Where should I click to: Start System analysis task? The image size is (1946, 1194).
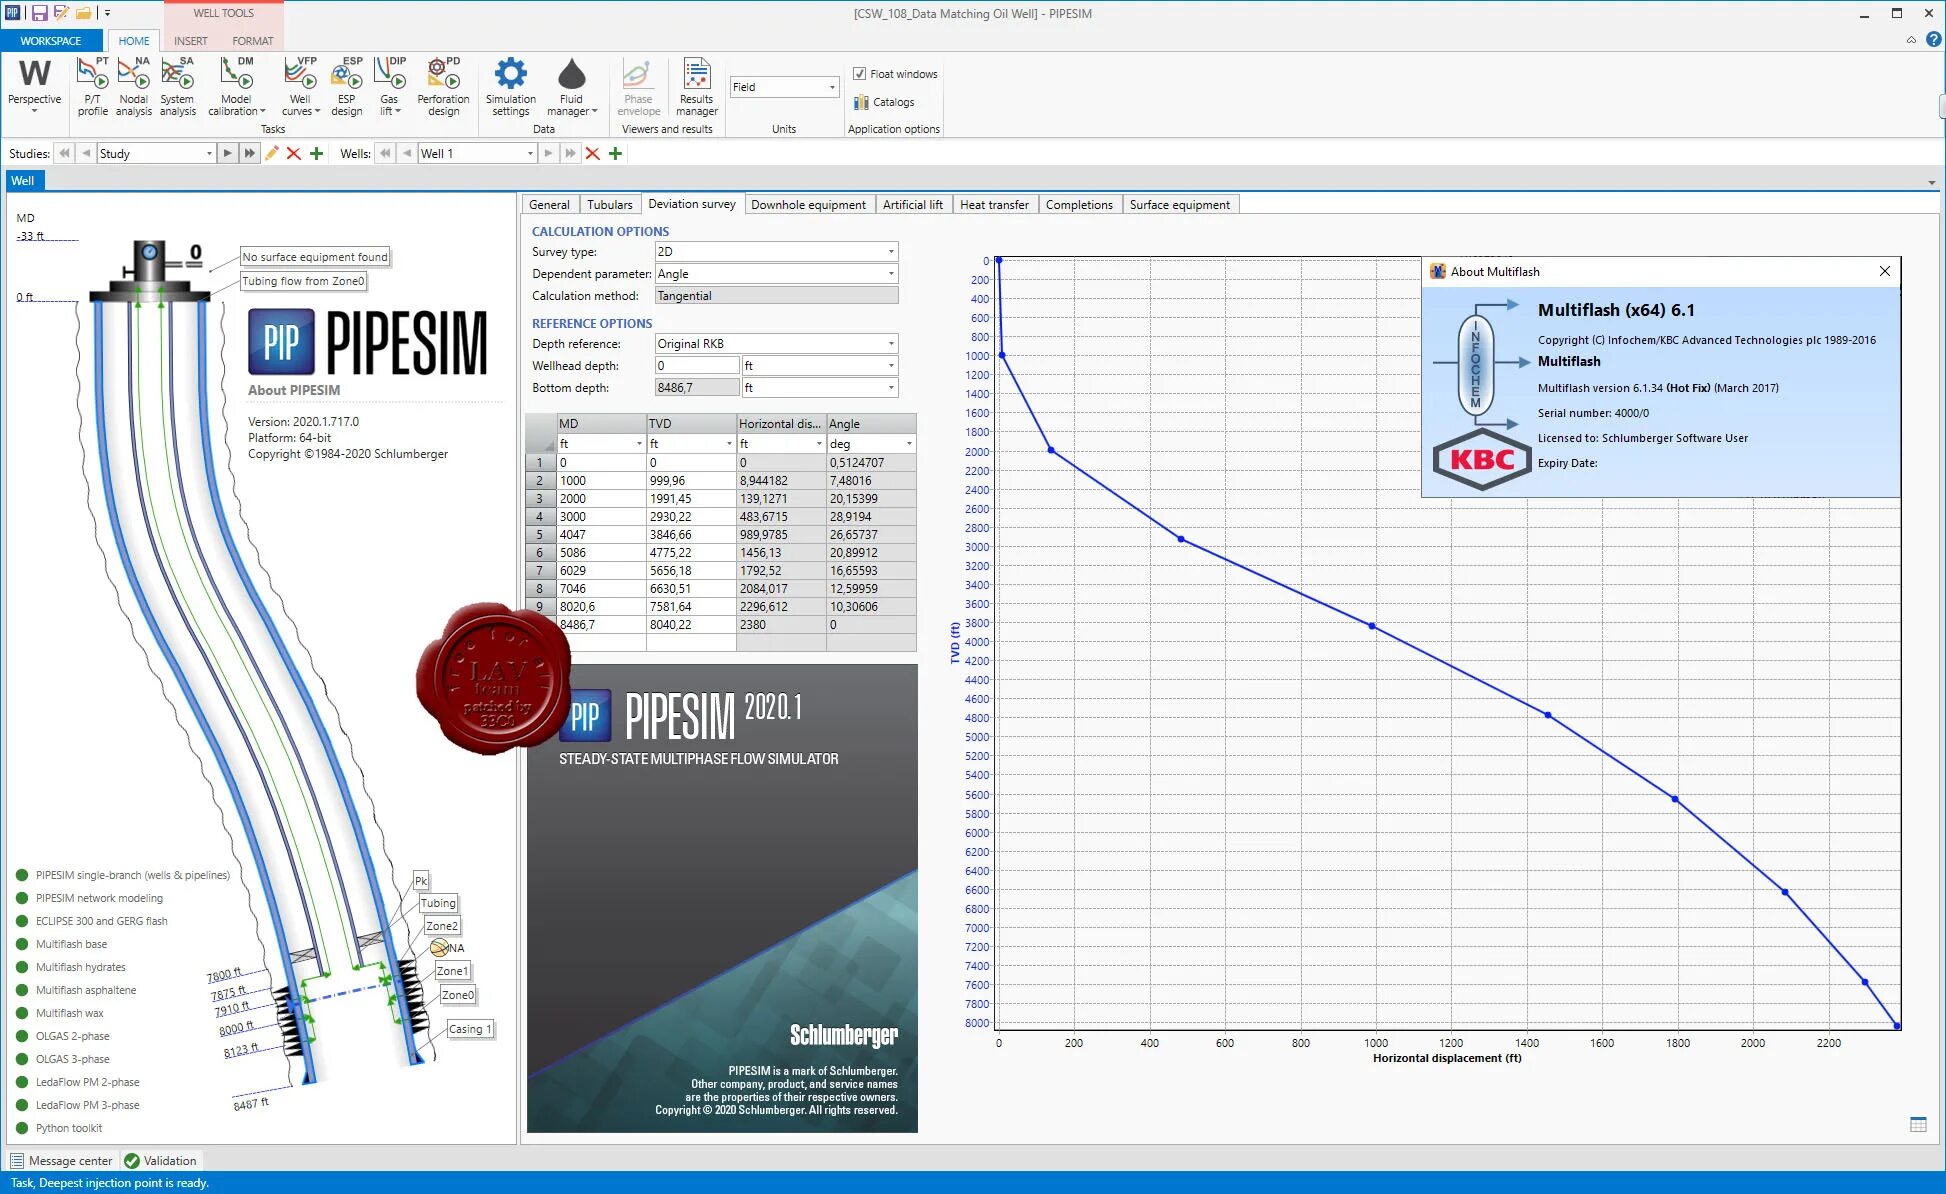pyautogui.click(x=177, y=87)
